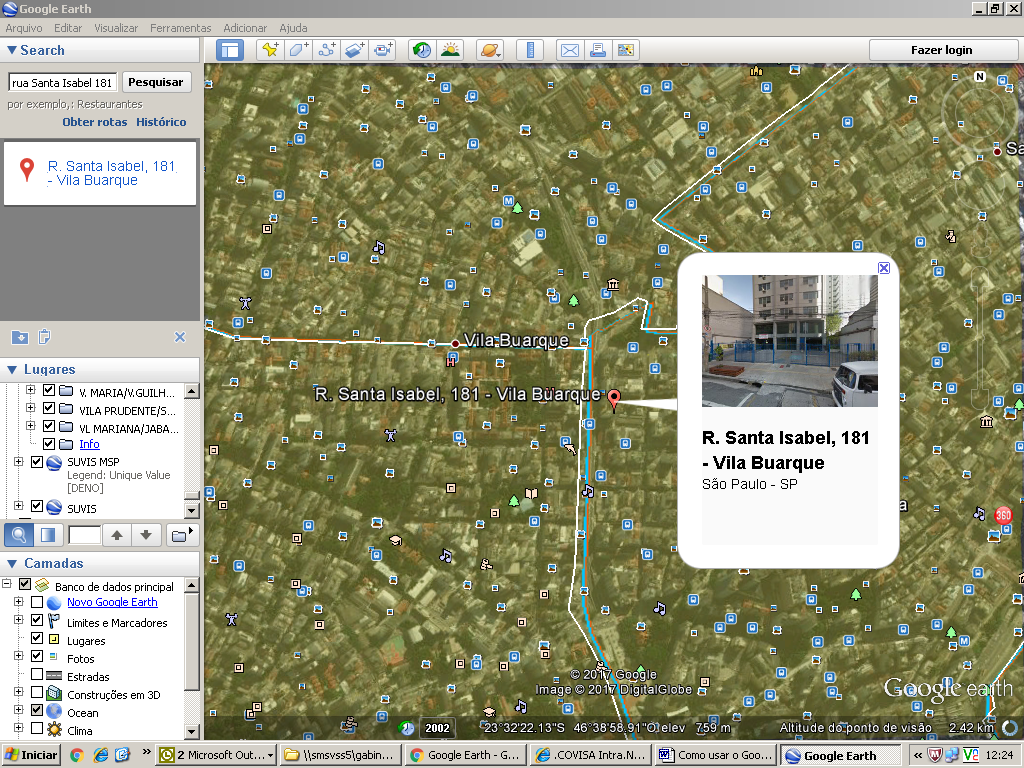Collapse Banco de dados principal node
This screenshot has height=768, width=1024.
click(x=7, y=584)
